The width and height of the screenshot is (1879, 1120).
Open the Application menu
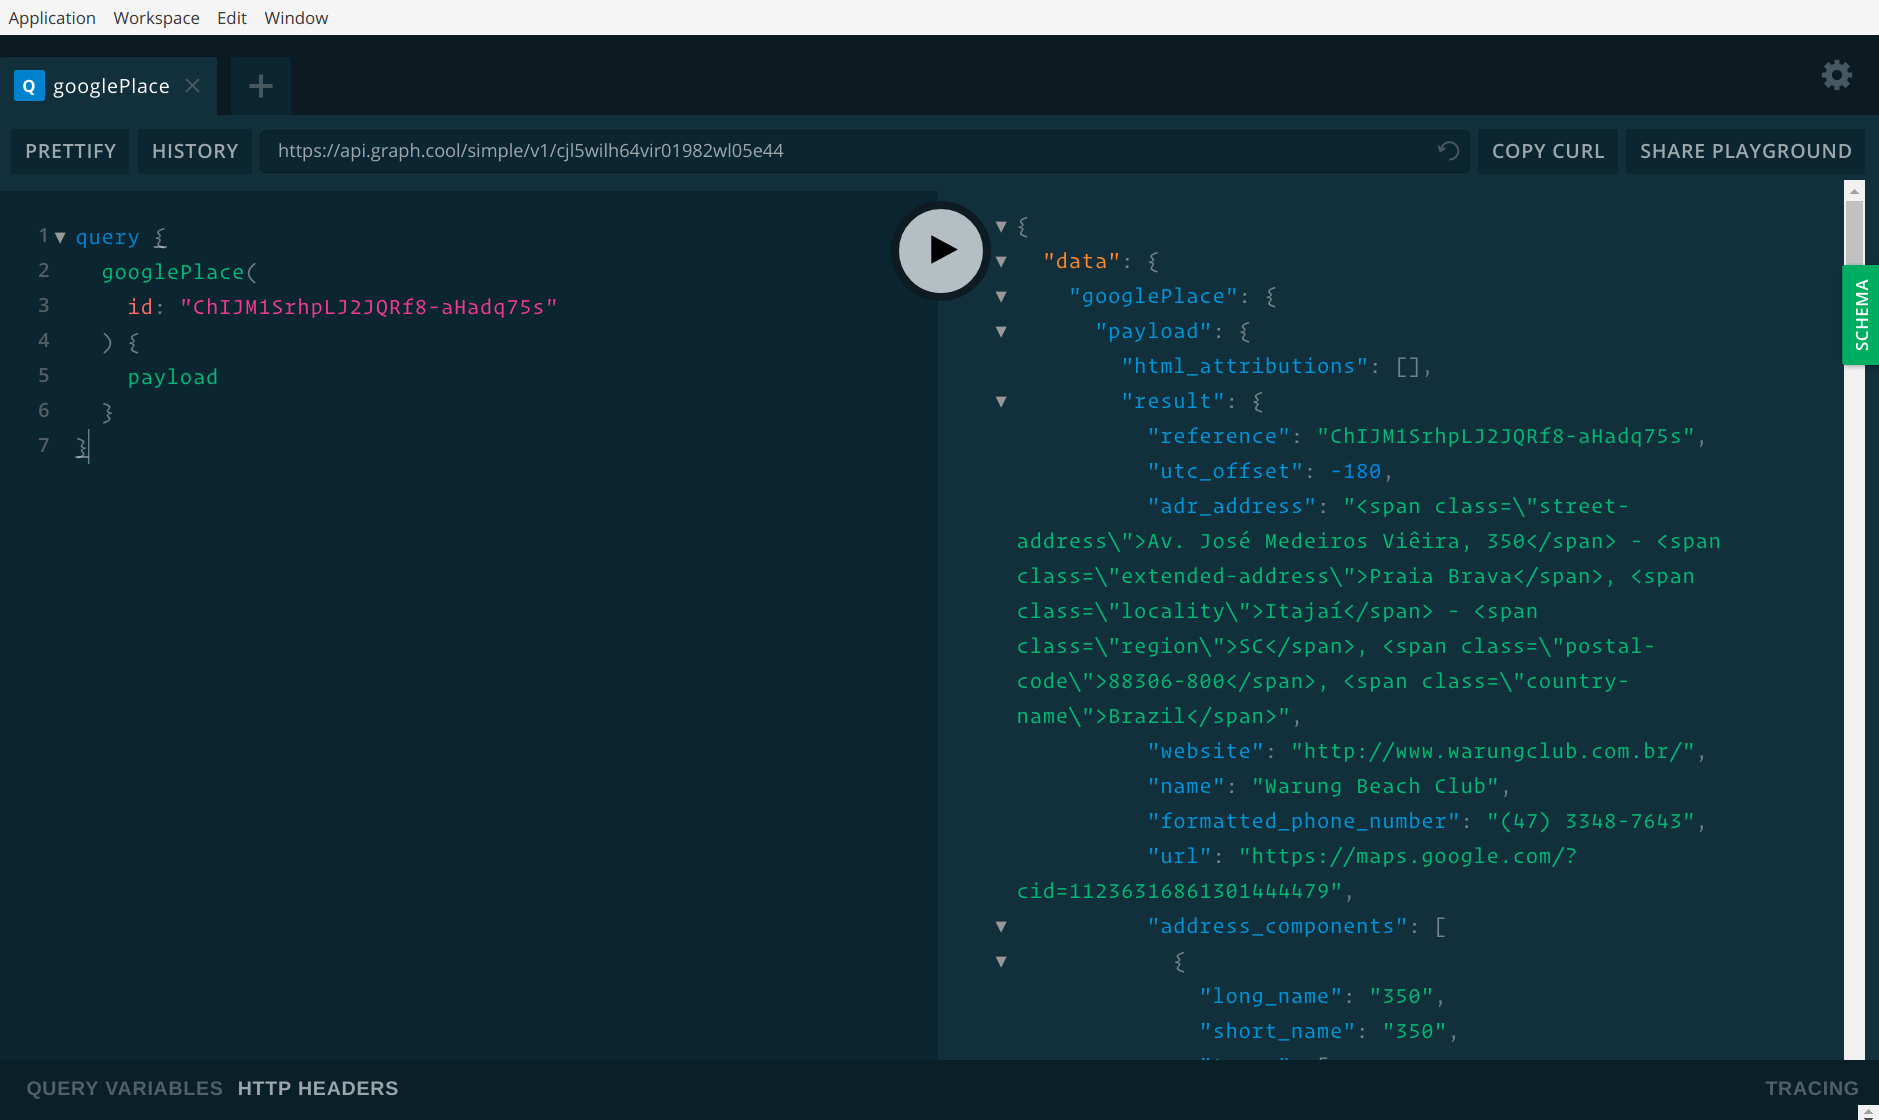point(52,18)
